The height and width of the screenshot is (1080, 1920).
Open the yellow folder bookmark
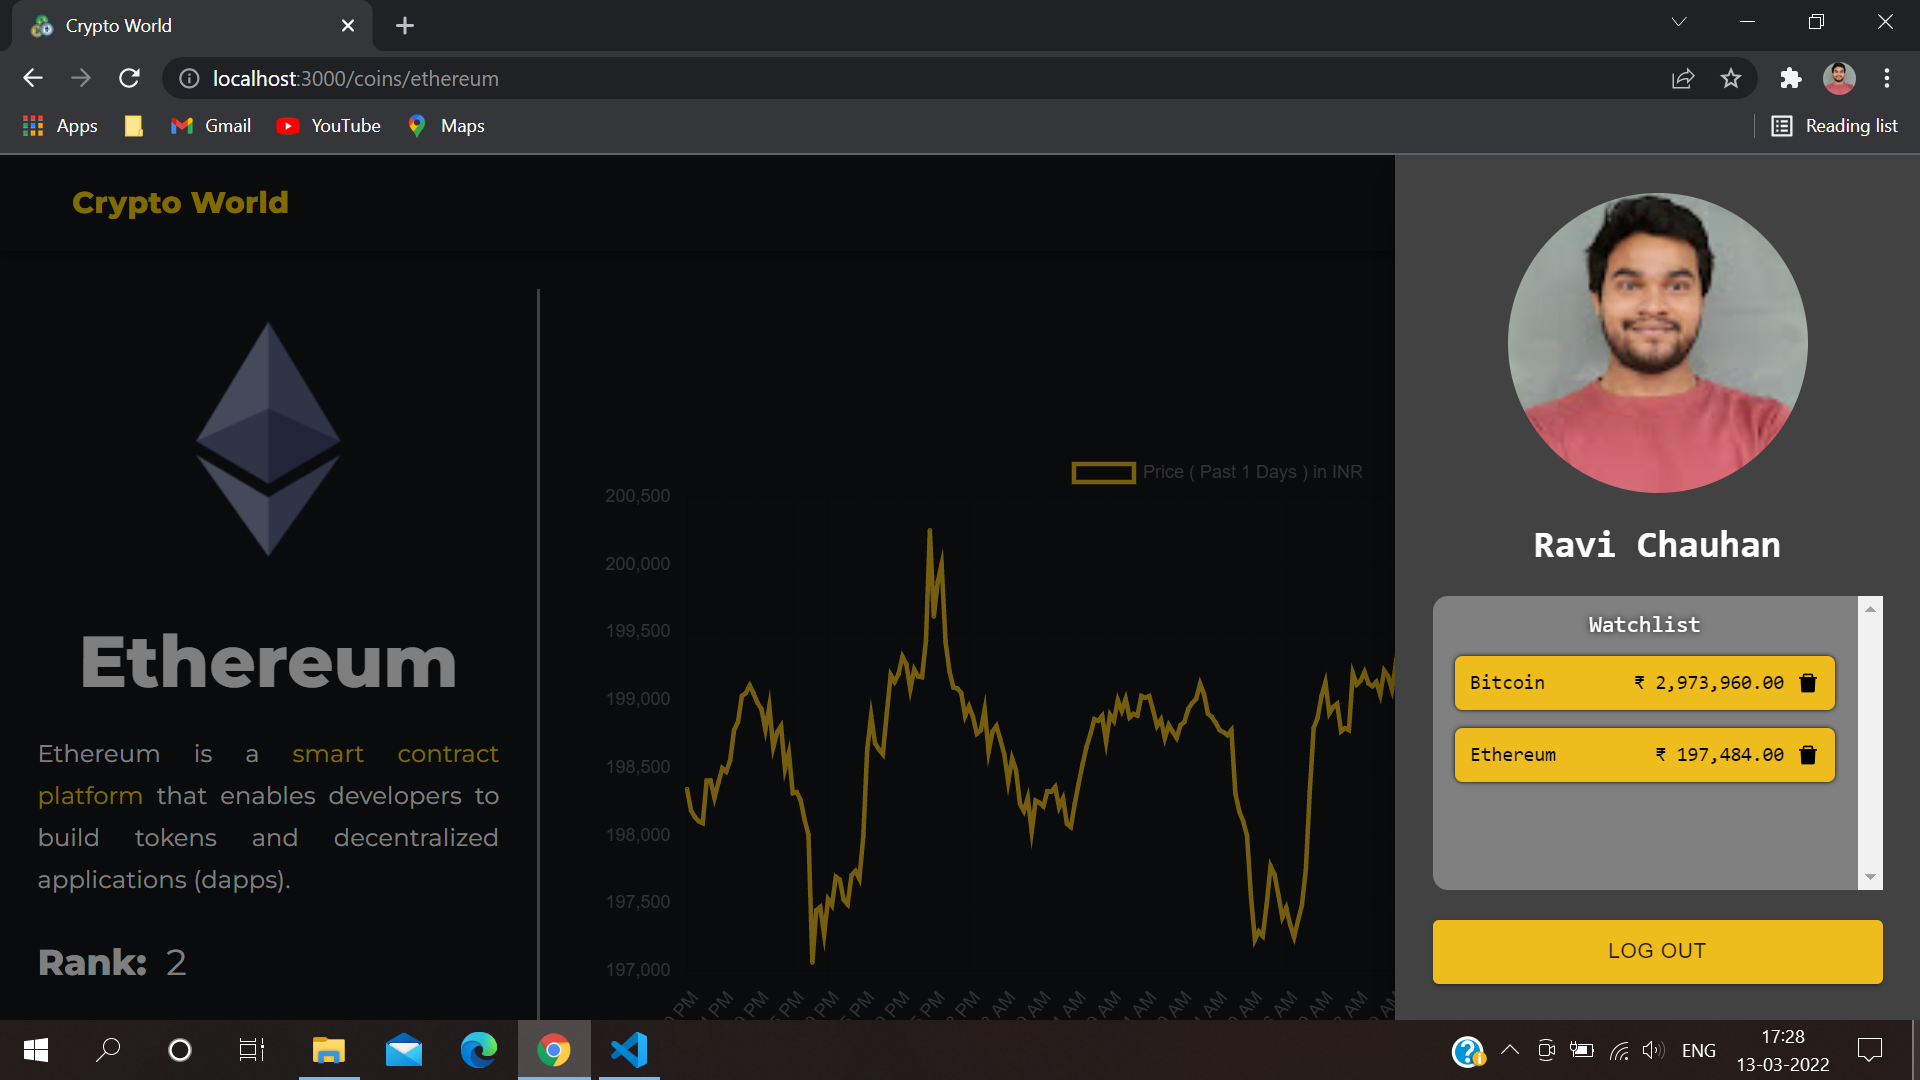pyautogui.click(x=133, y=126)
